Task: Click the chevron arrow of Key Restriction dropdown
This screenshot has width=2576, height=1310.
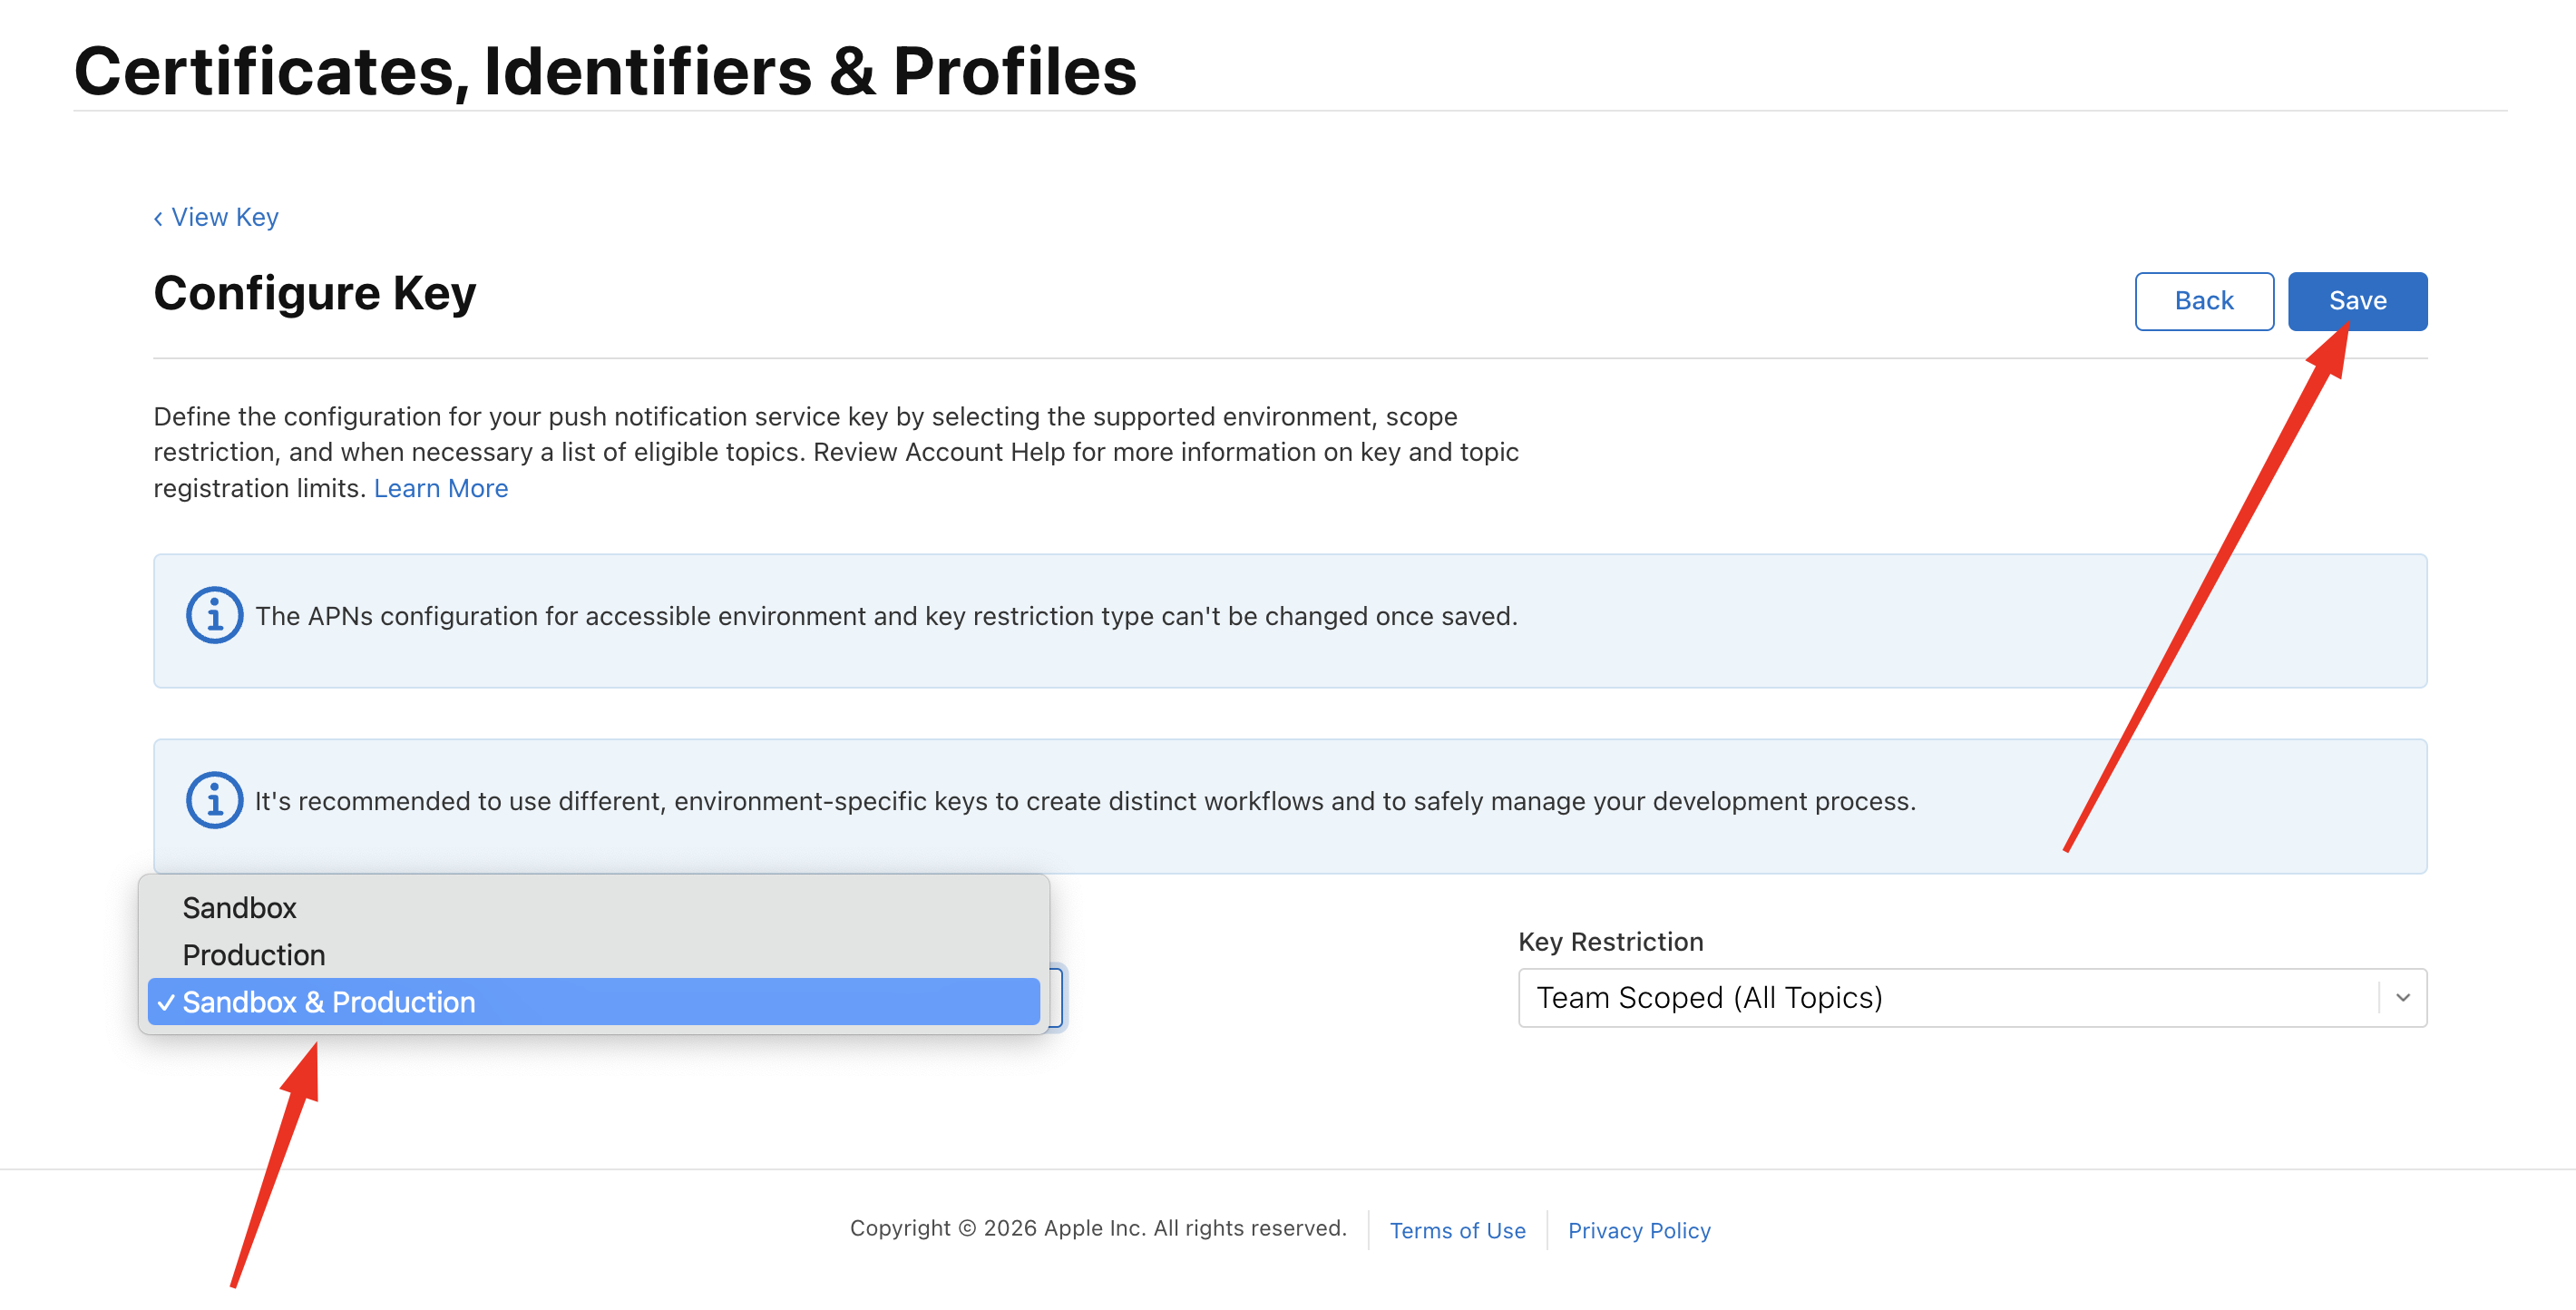Action: (x=2402, y=997)
